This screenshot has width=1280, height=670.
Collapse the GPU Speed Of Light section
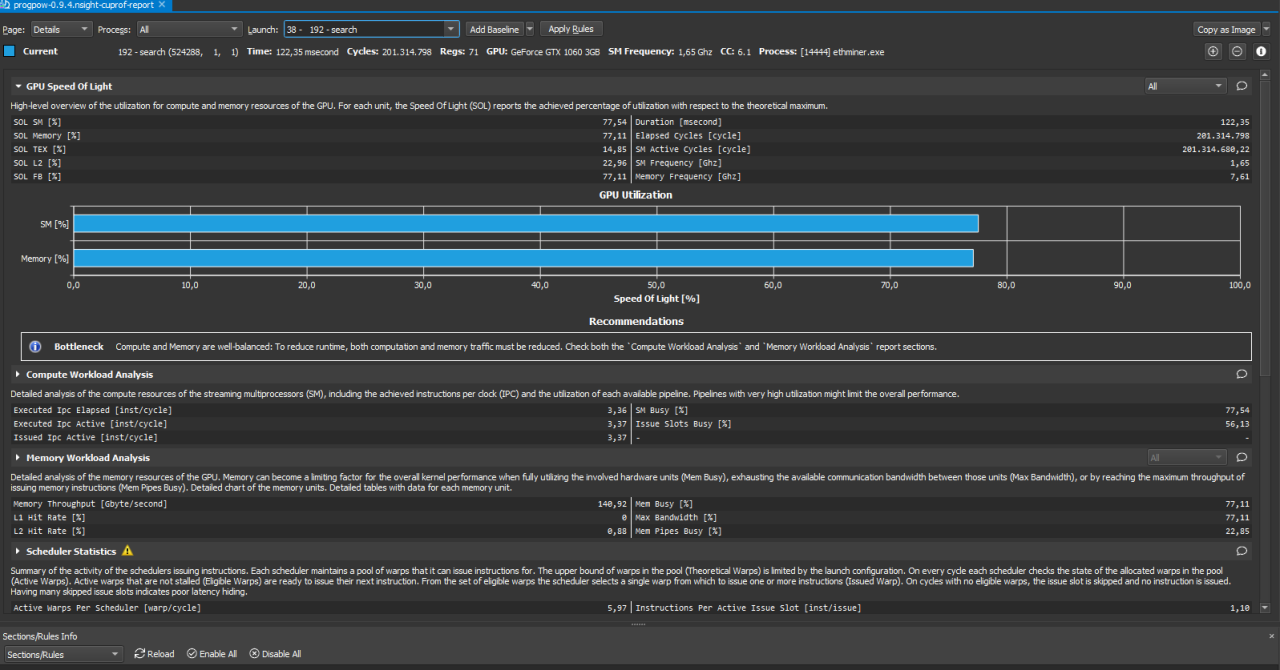click(18, 87)
